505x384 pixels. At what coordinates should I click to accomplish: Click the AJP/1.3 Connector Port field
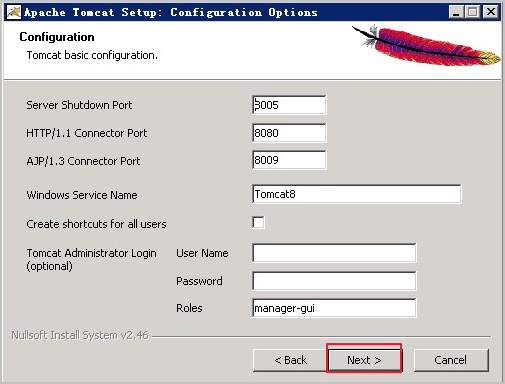289,160
